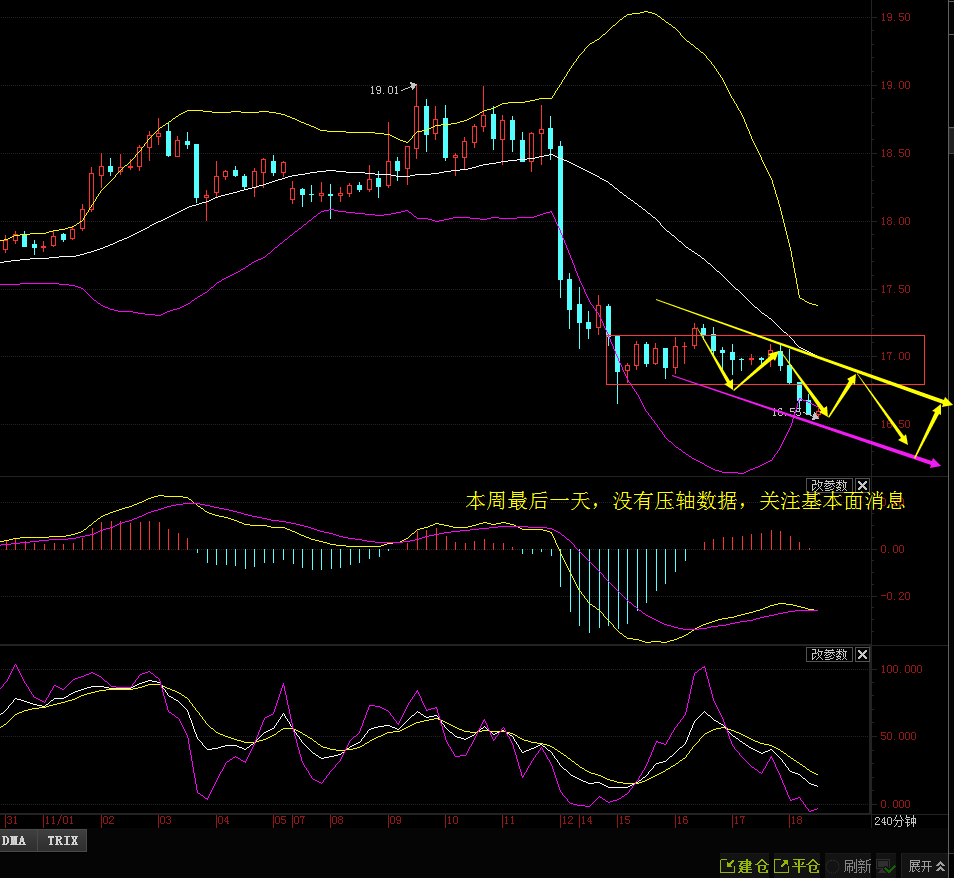
Task: Click the 18.00 price axis label
Action: 896,221
